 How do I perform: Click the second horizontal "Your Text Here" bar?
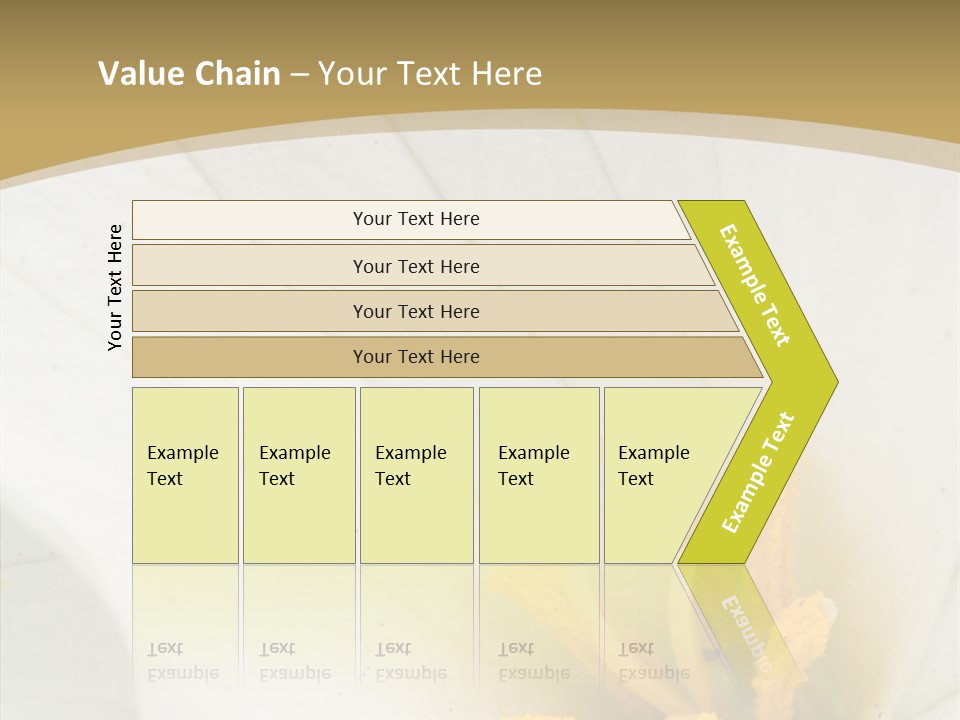415,266
